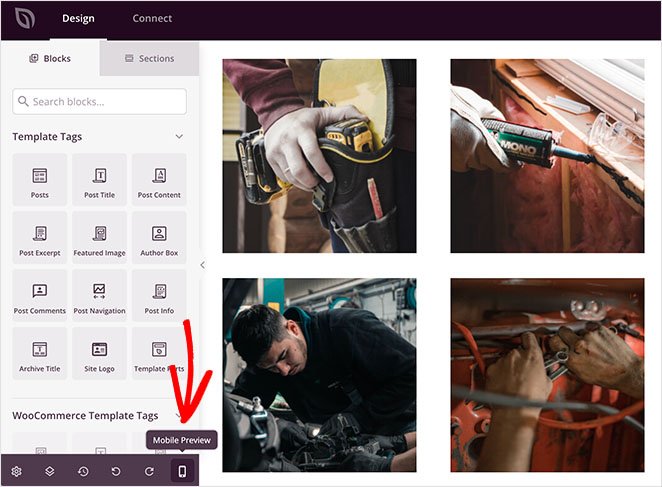Open the Blocks tab
This screenshot has width=662, height=487.
coord(50,58)
